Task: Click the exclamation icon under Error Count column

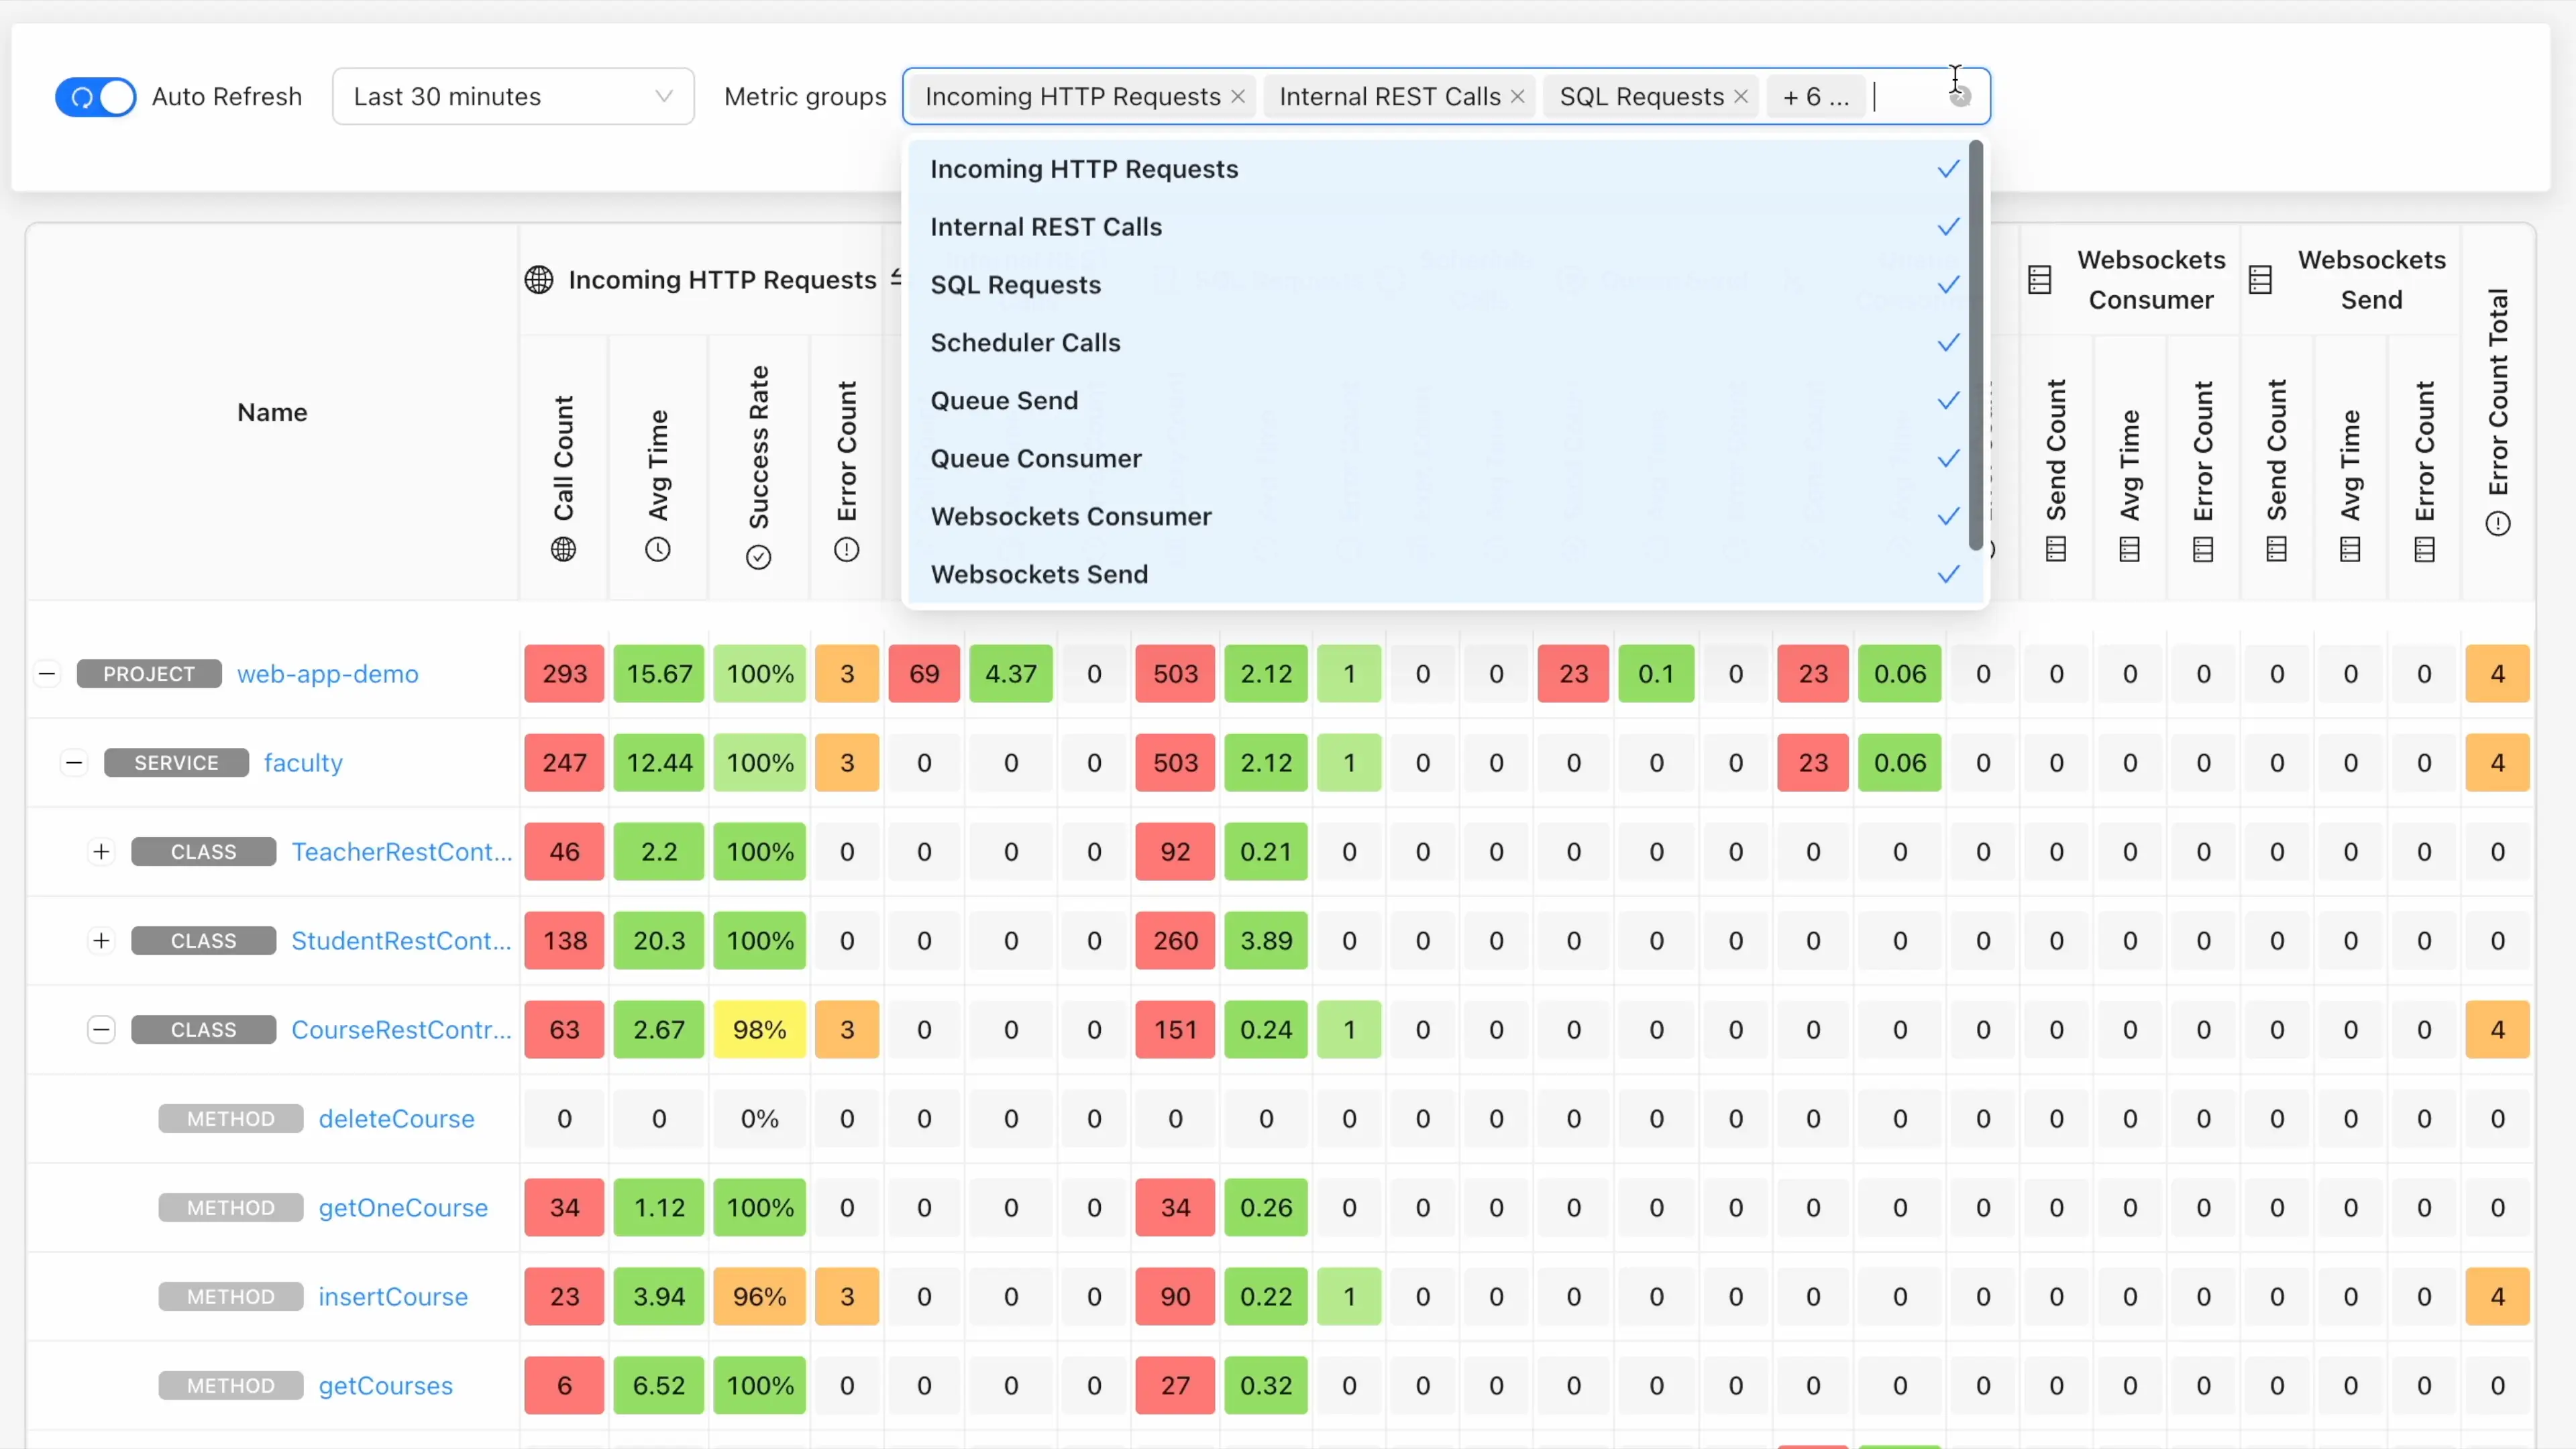Action: [847, 549]
